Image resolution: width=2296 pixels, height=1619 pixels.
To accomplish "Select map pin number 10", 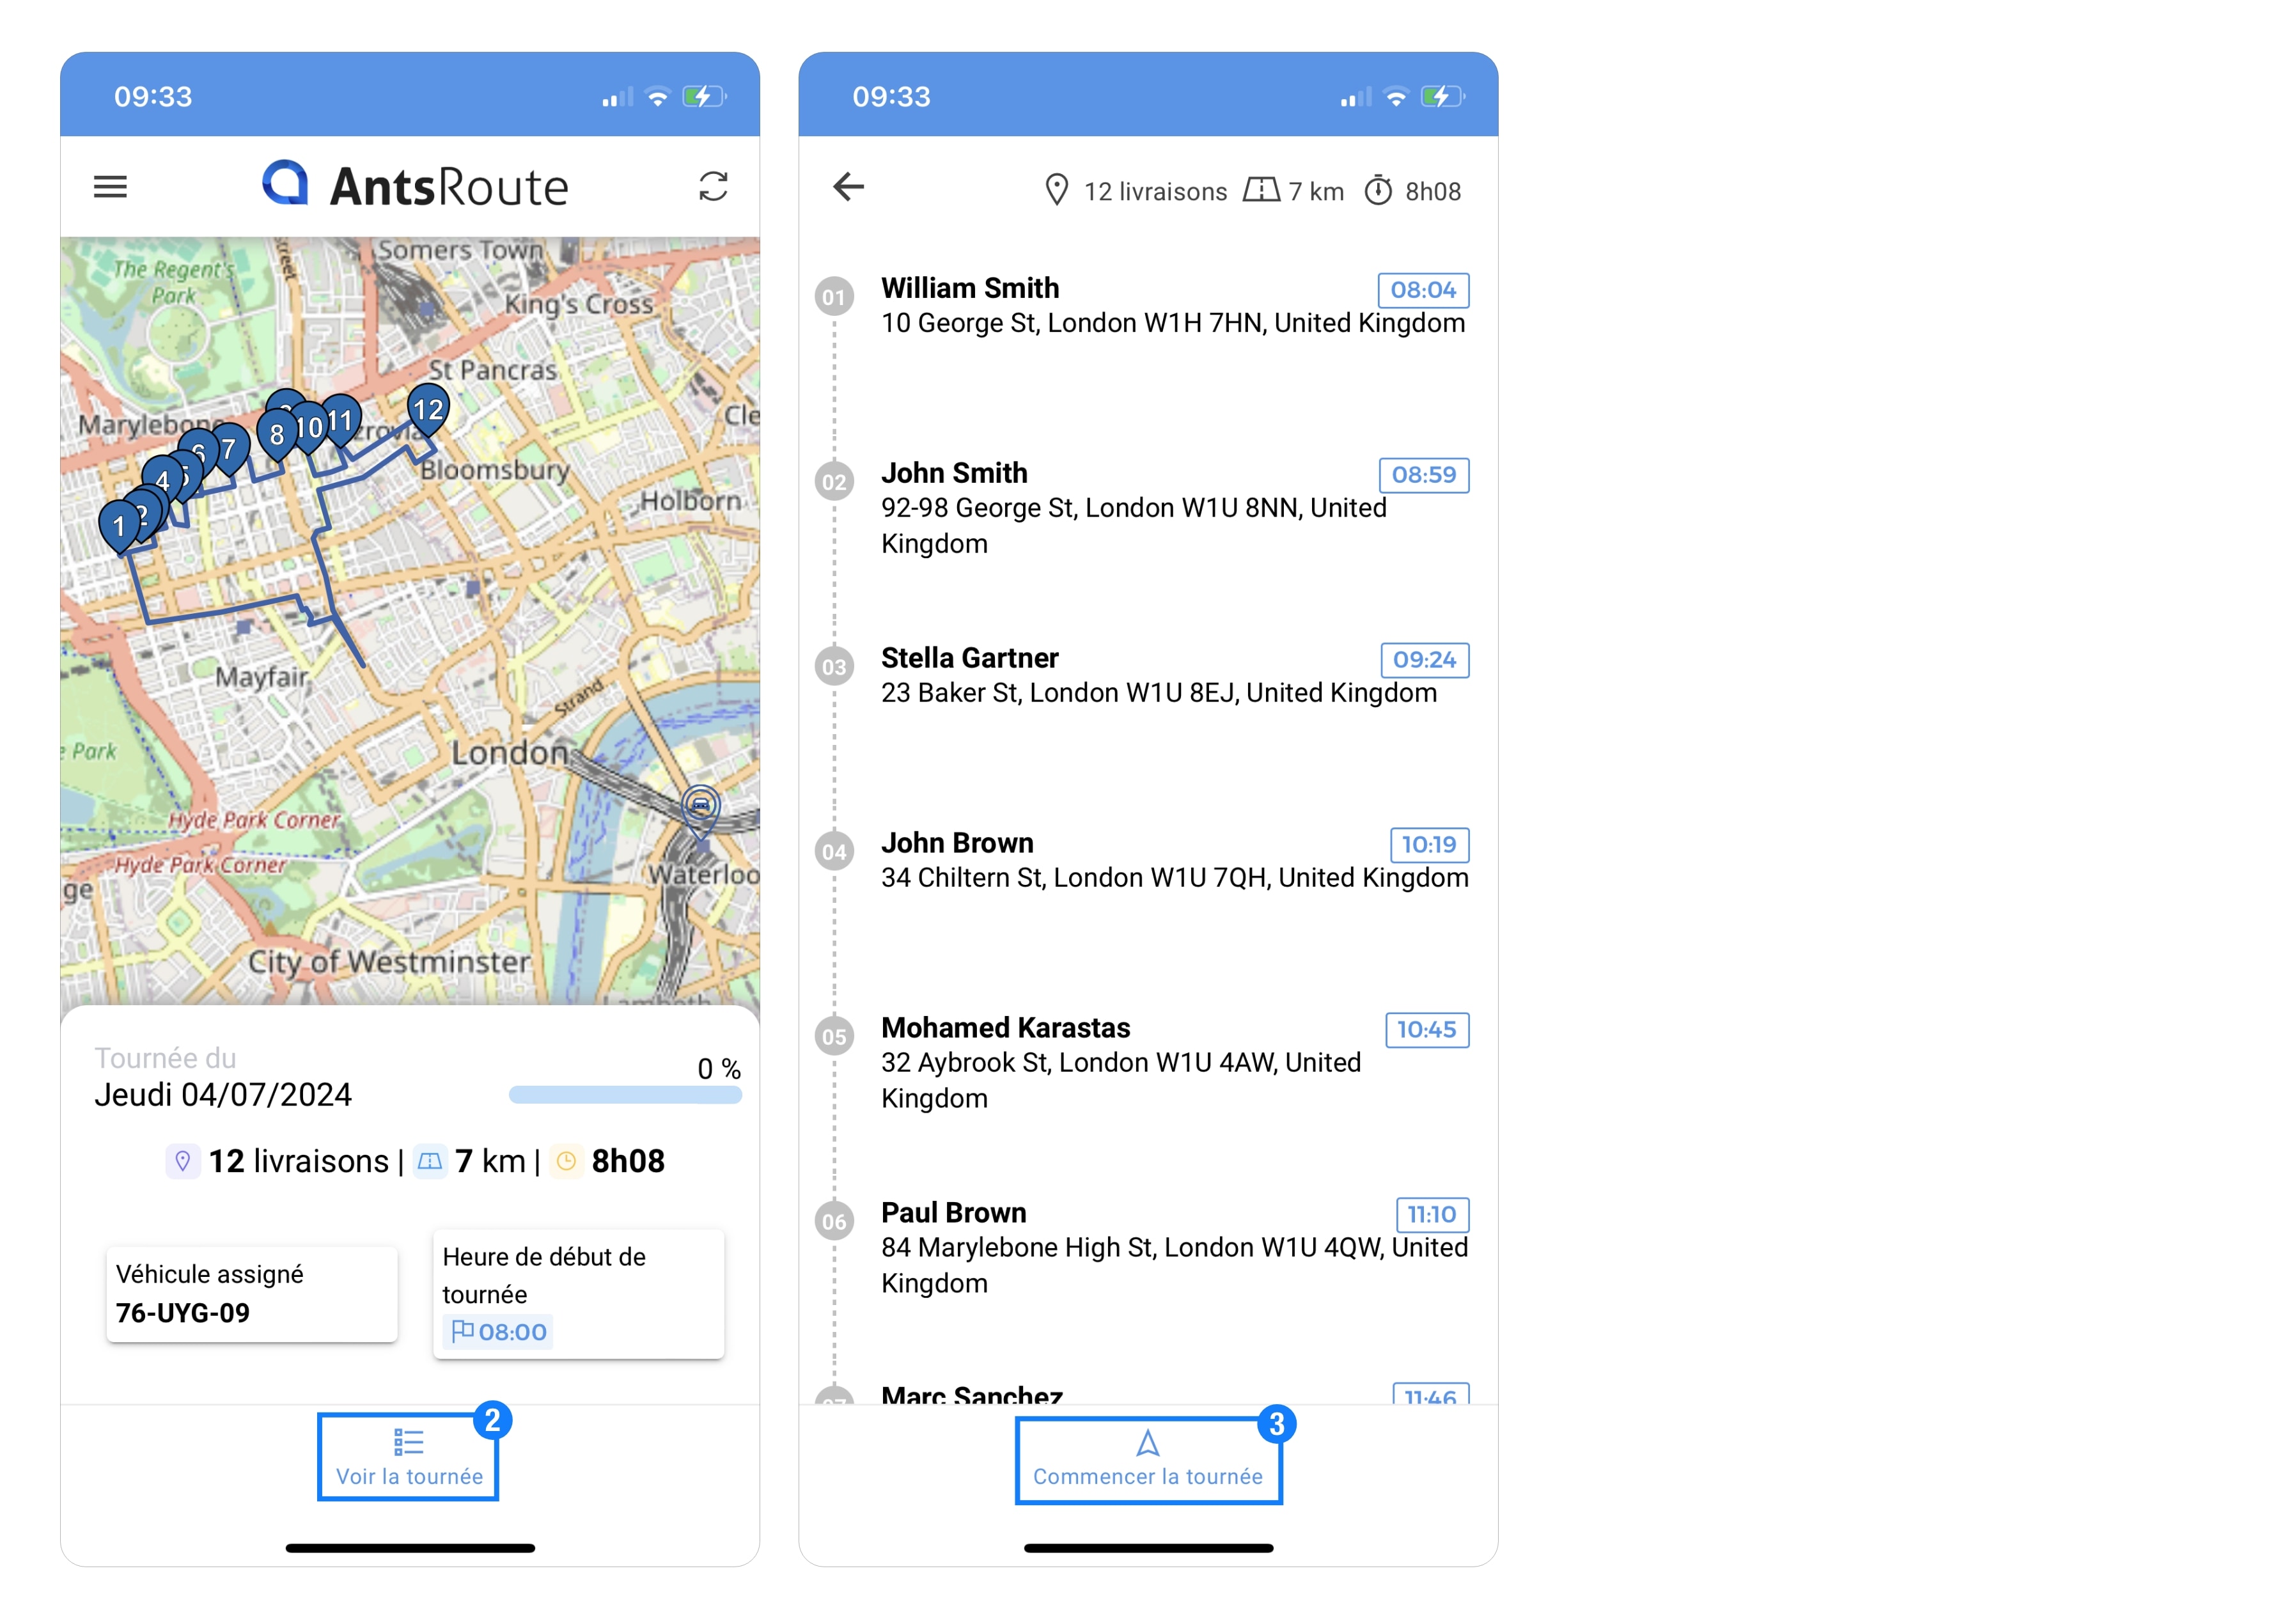I will click(x=309, y=427).
